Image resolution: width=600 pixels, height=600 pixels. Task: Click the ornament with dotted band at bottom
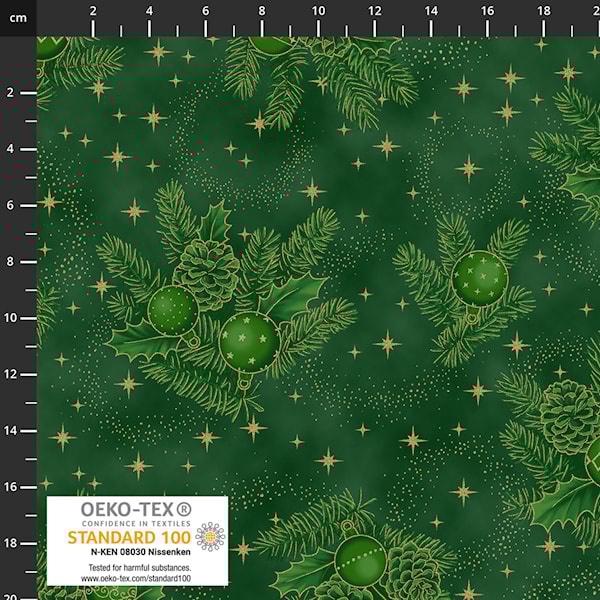[360, 558]
